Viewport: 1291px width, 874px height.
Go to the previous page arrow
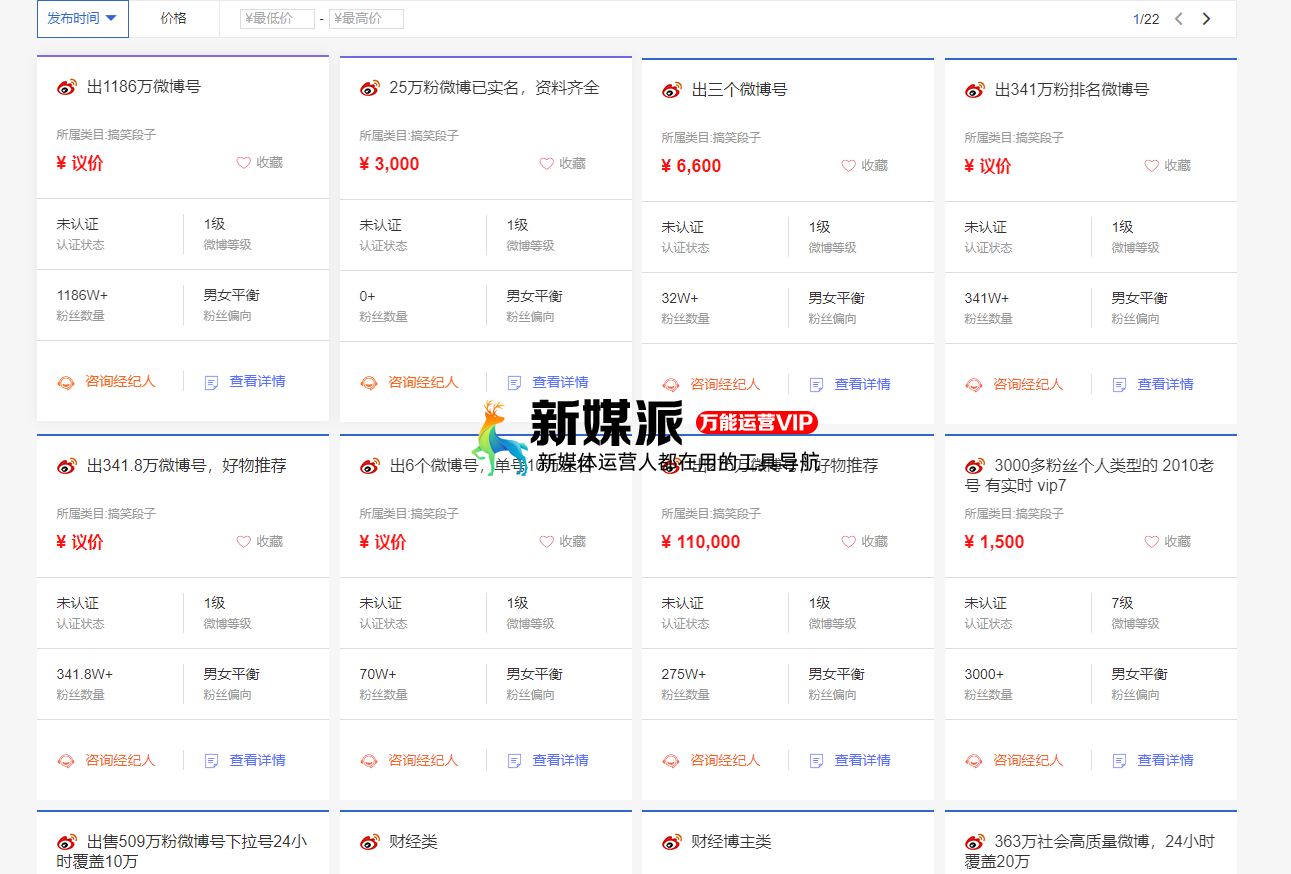1179,19
